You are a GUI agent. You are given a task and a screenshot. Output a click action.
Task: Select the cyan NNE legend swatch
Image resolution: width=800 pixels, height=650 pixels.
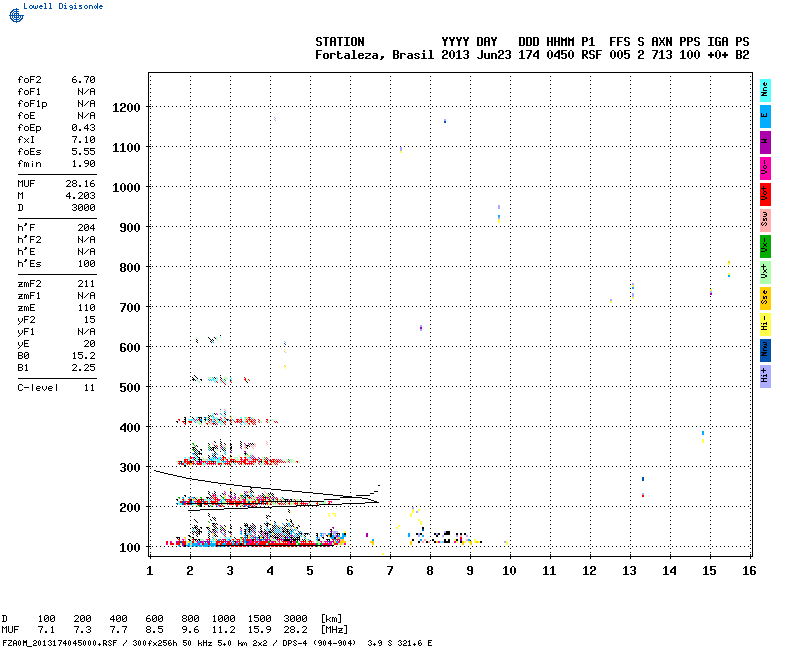[765, 90]
